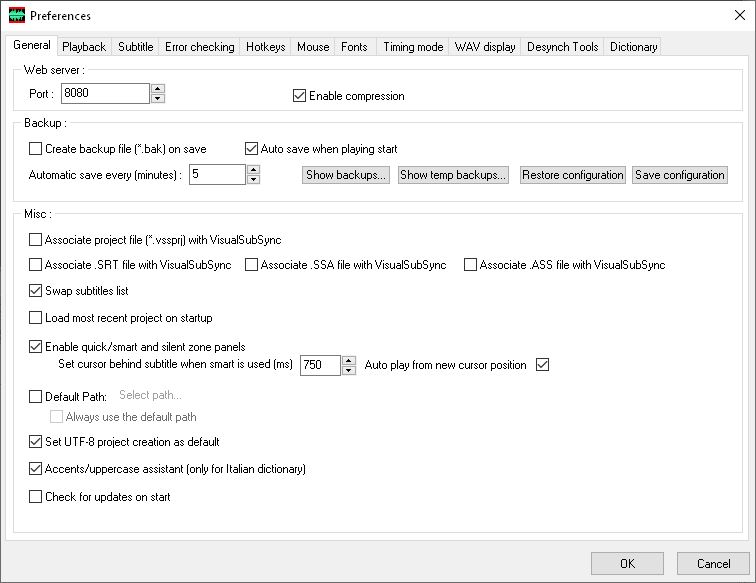Click the Show backups button

coord(346,175)
